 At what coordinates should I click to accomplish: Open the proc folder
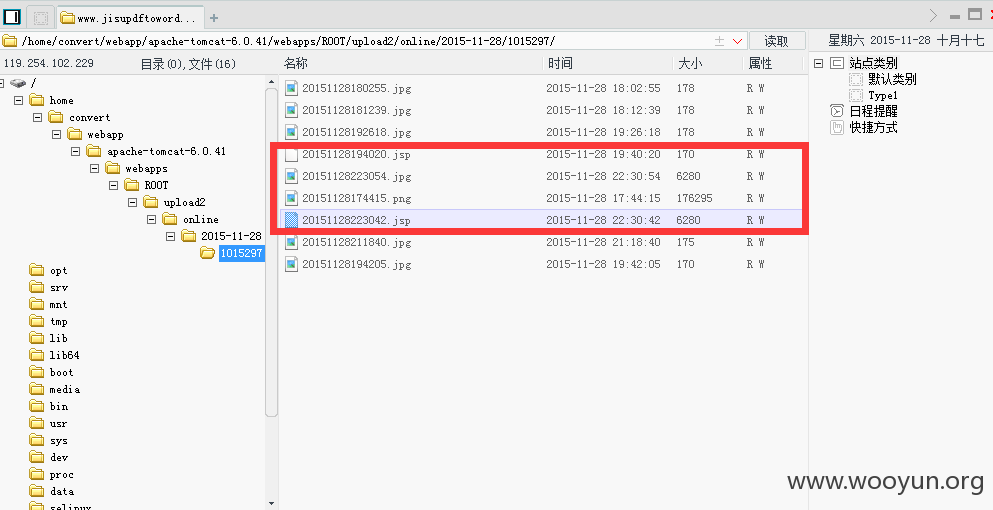(61, 475)
